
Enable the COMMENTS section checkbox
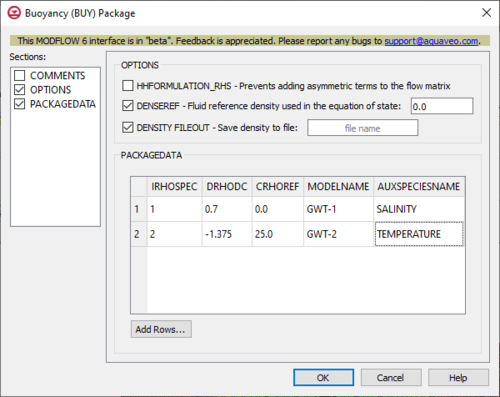tap(20, 76)
